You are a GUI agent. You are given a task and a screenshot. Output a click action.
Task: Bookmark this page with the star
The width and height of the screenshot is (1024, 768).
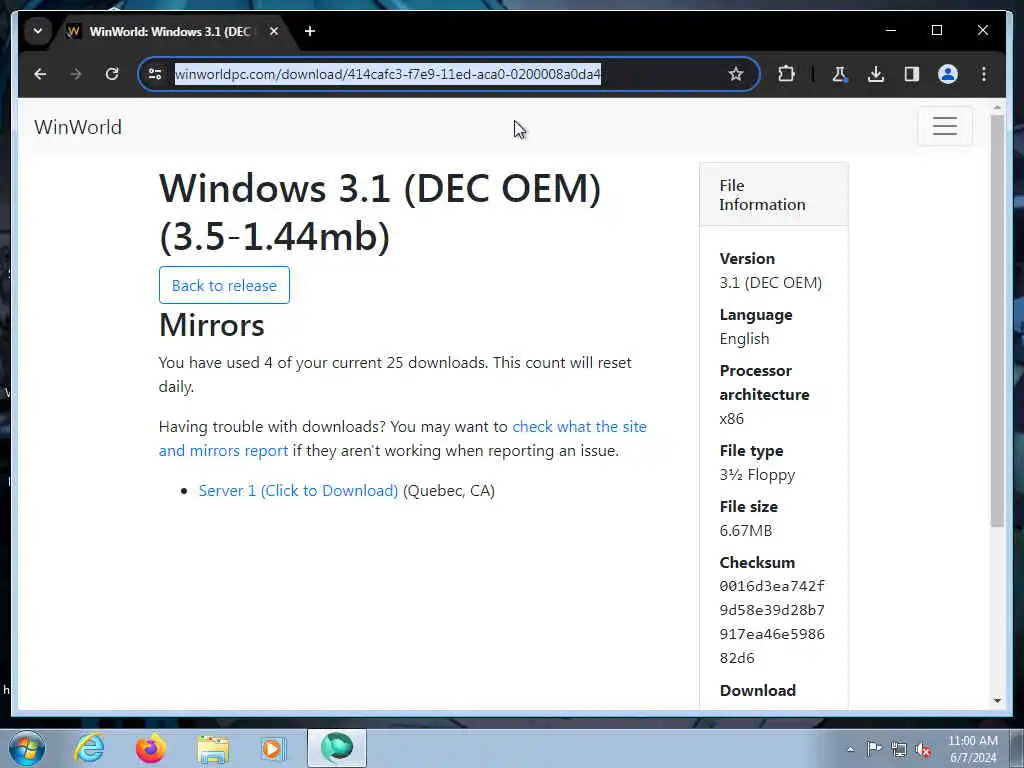point(736,74)
